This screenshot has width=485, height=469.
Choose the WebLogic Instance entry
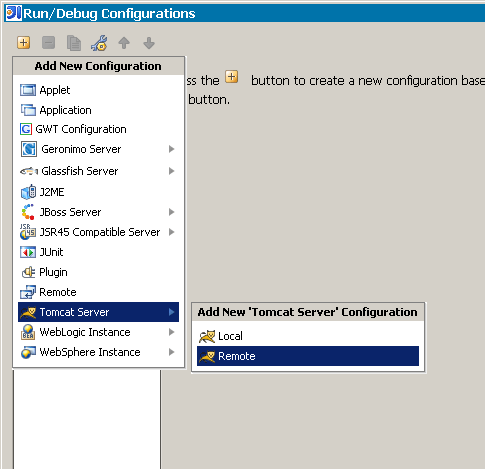click(x=98, y=332)
